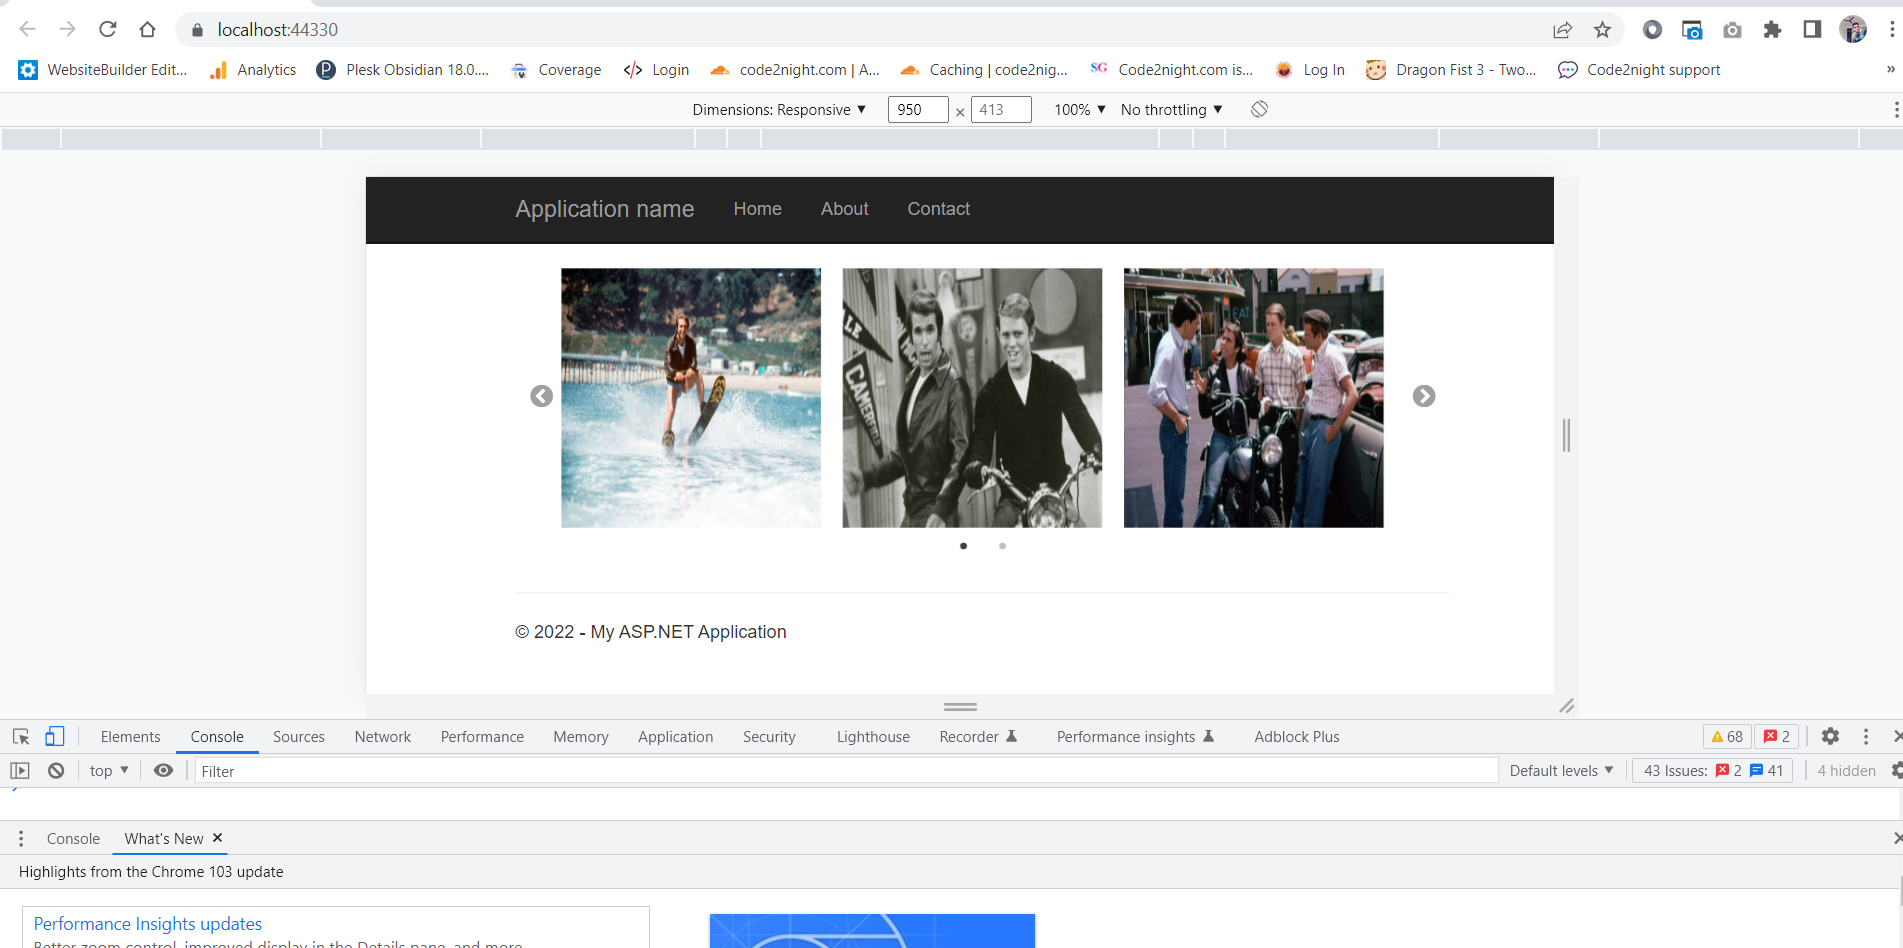The width and height of the screenshot is (1903, 948).
Task: Open the Chrome profile avatar
Action: (x=1853, y=29)
